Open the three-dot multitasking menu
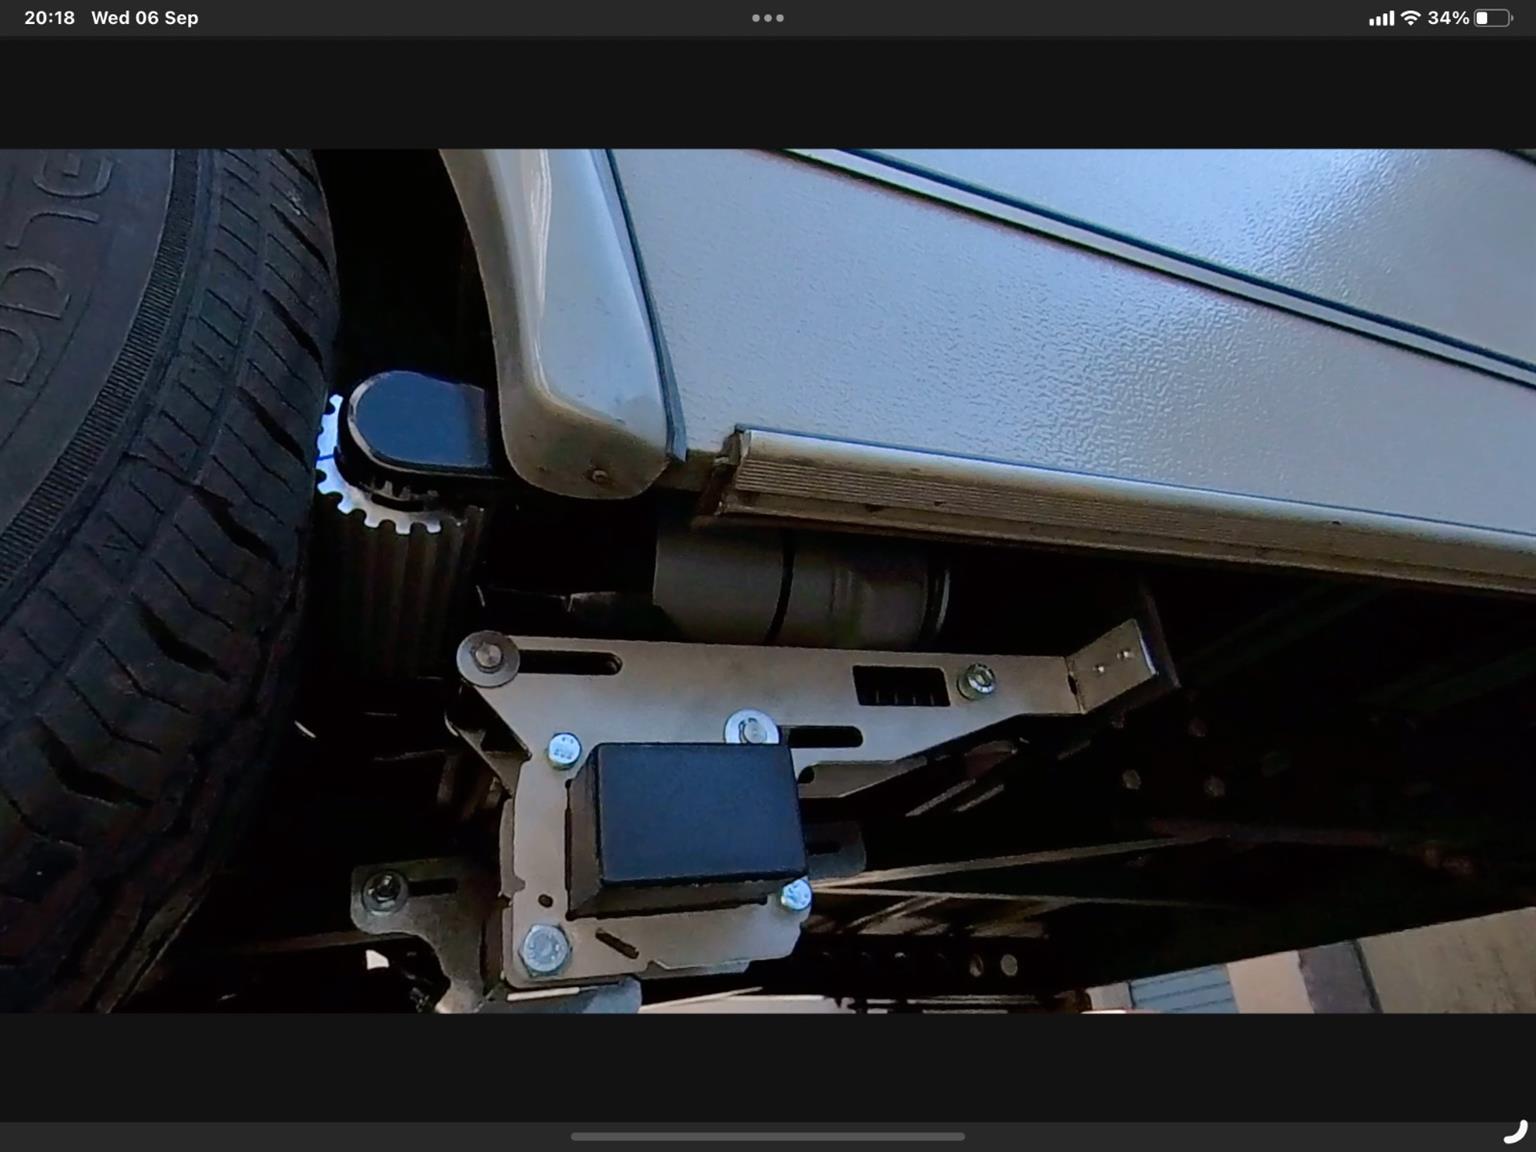The image size is (1536, 1152). point(767,18)
